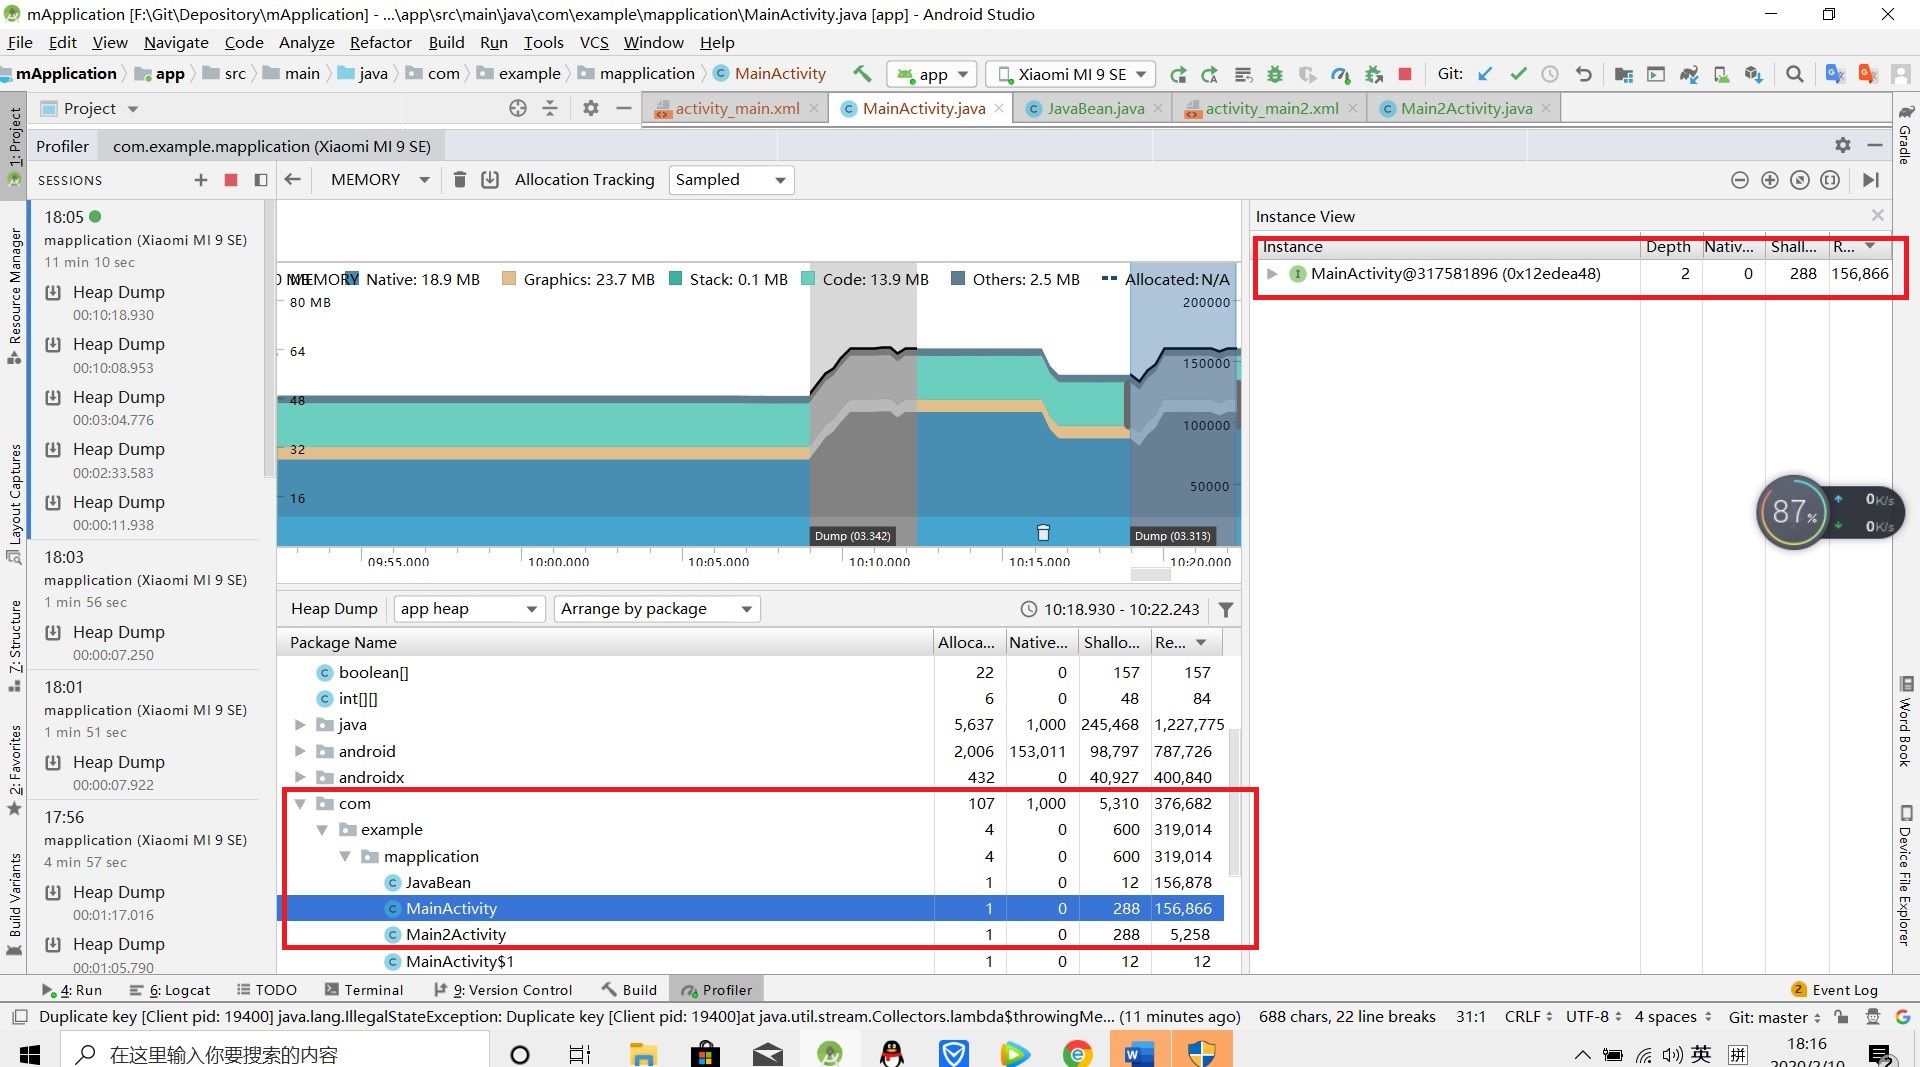The width and height of the screenshot is (1920, 1067).
Task: Start a new profiler session with the plus icon
Action: tap(200, 180)
